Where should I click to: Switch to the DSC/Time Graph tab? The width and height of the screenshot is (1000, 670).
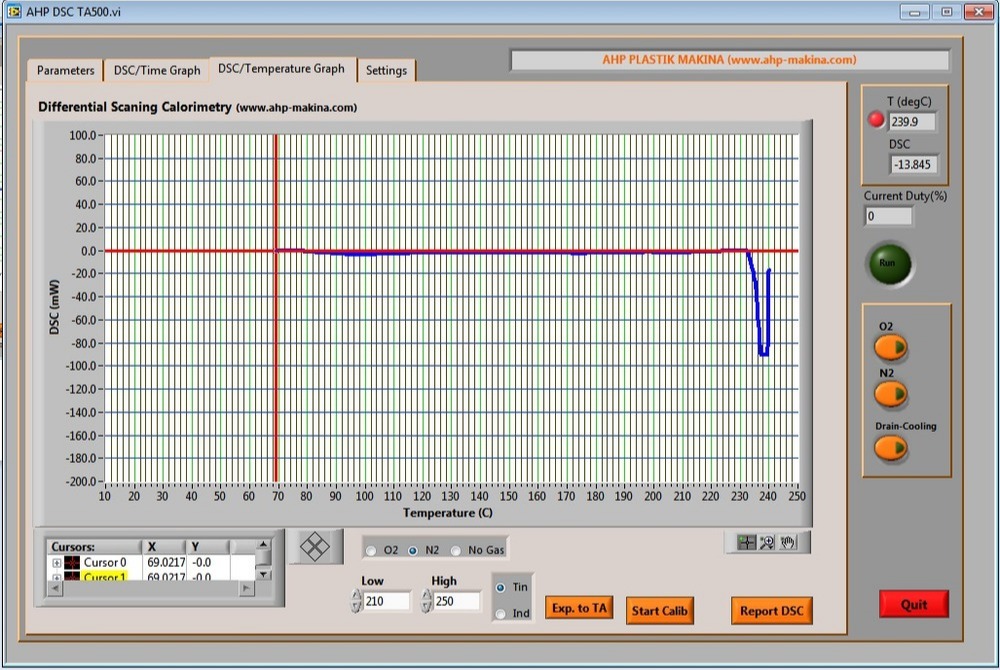[157, 70]
